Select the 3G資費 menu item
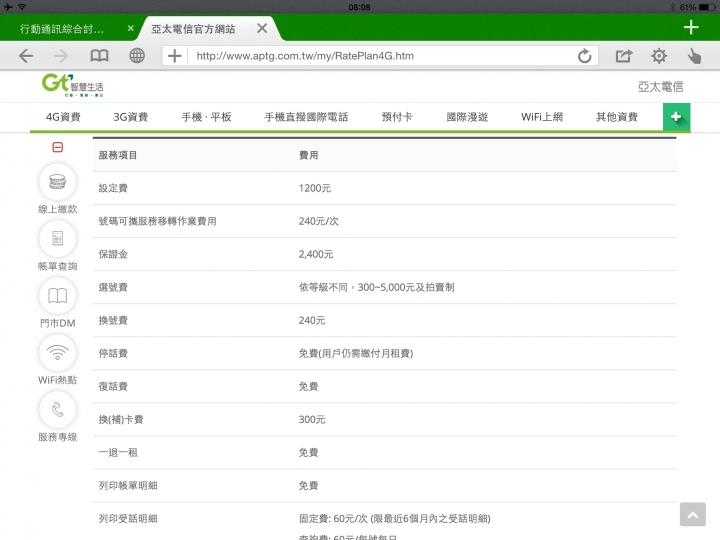Image resolution: width=720 pixels, height=540 pixels. [x=131, y=117]
